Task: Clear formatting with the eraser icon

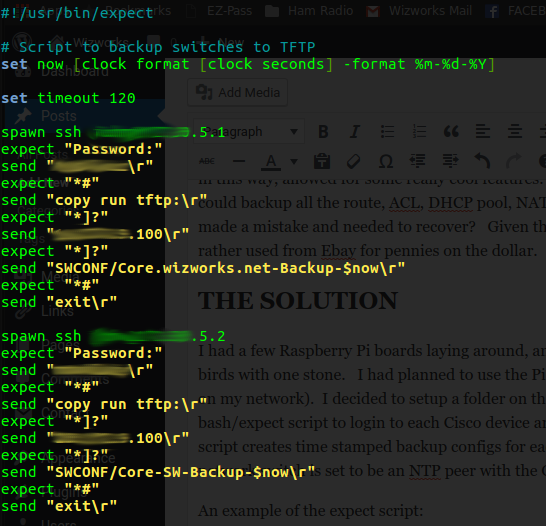Action: tap(354, 161)
